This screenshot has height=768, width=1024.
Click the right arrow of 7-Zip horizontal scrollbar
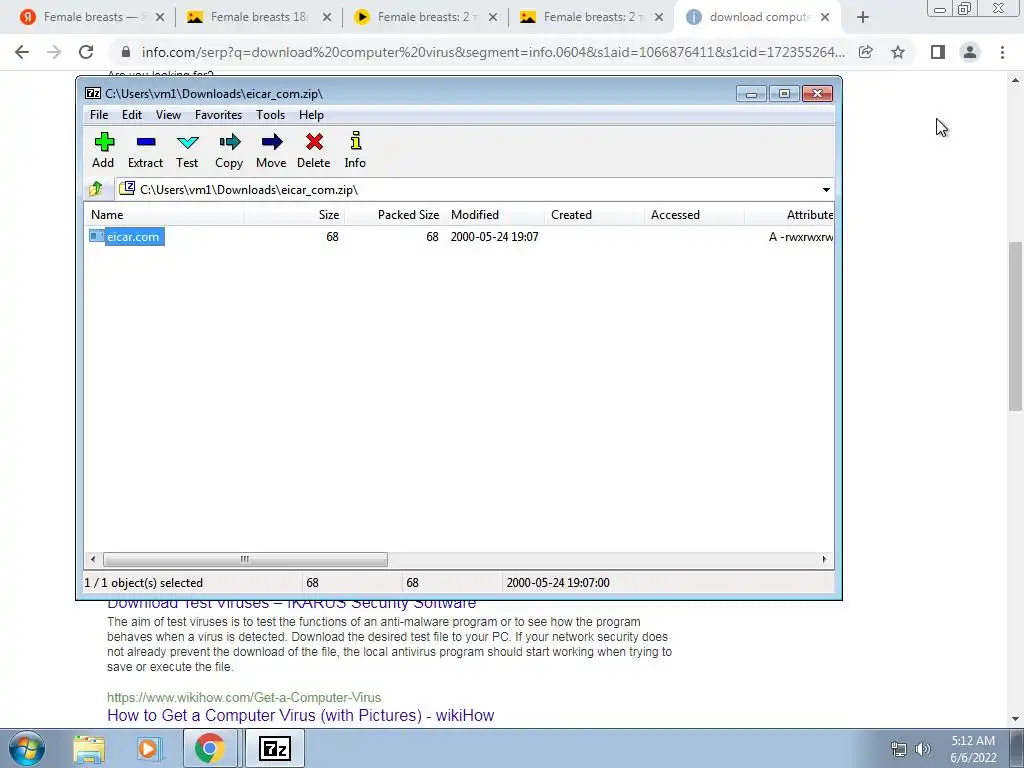coord(824,560)
